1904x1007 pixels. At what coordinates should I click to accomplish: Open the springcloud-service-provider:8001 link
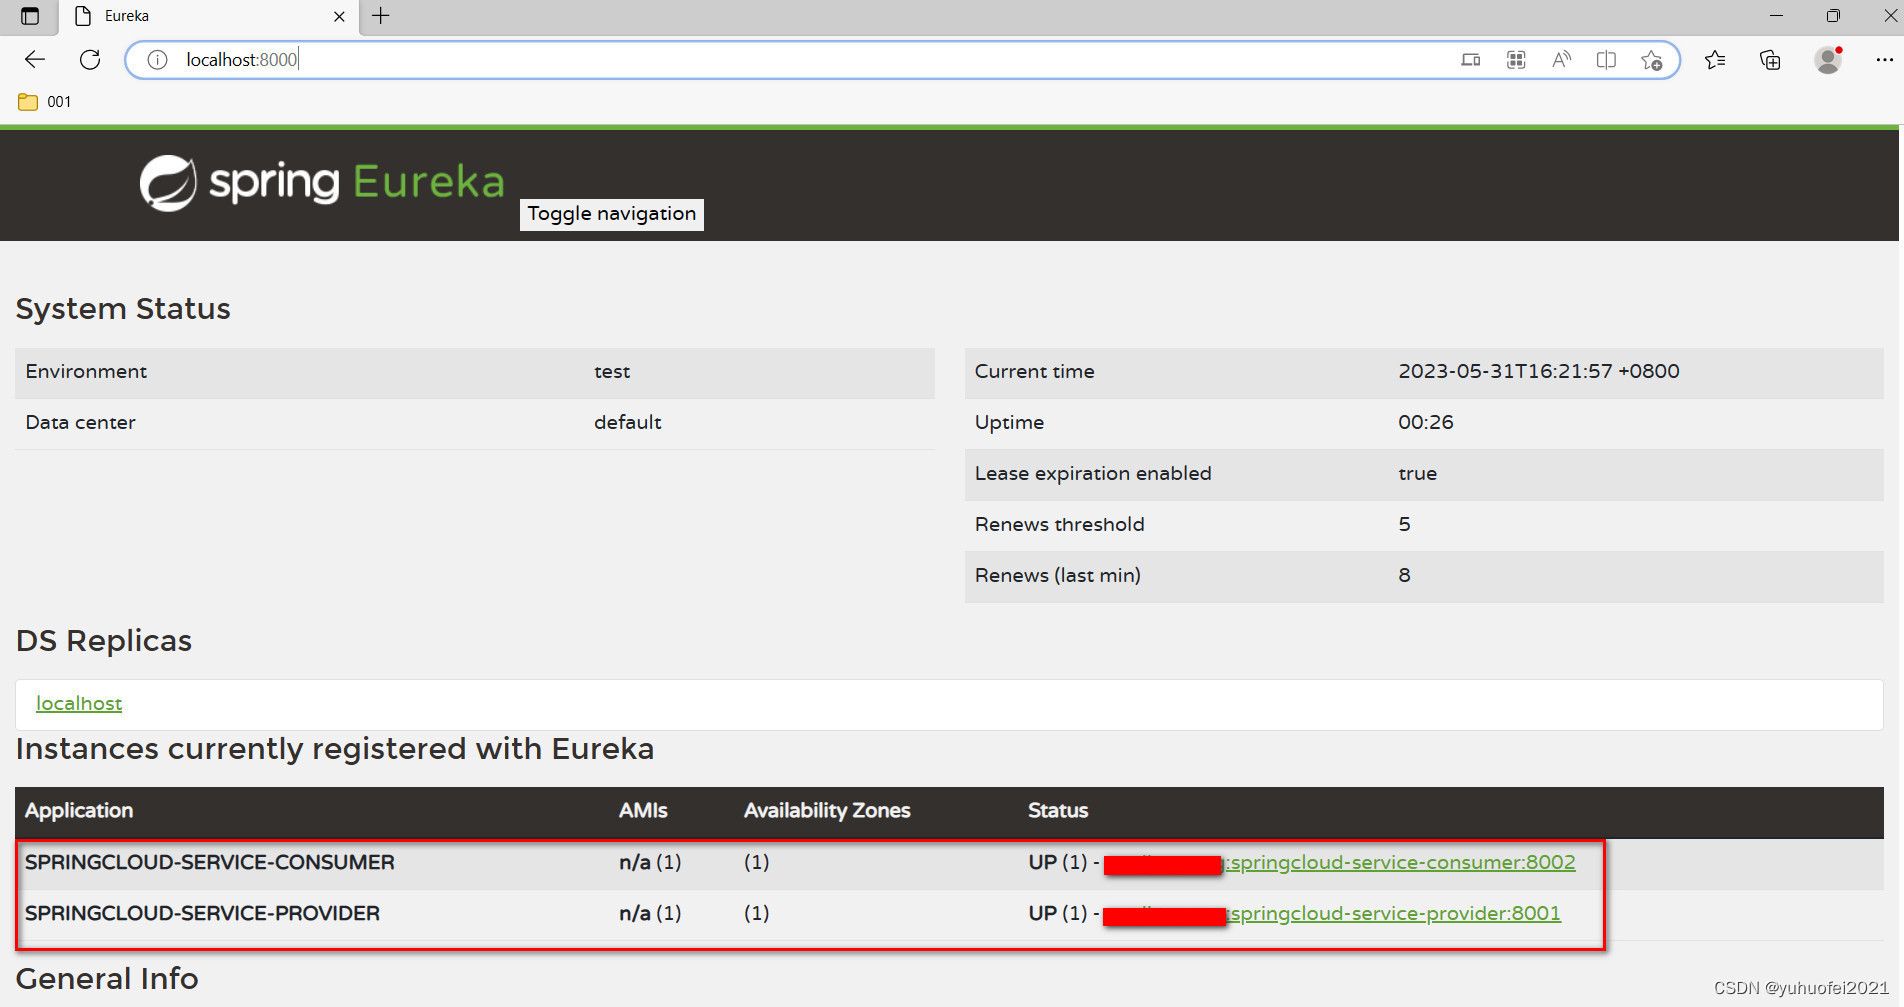click(x=1396, y=913)
